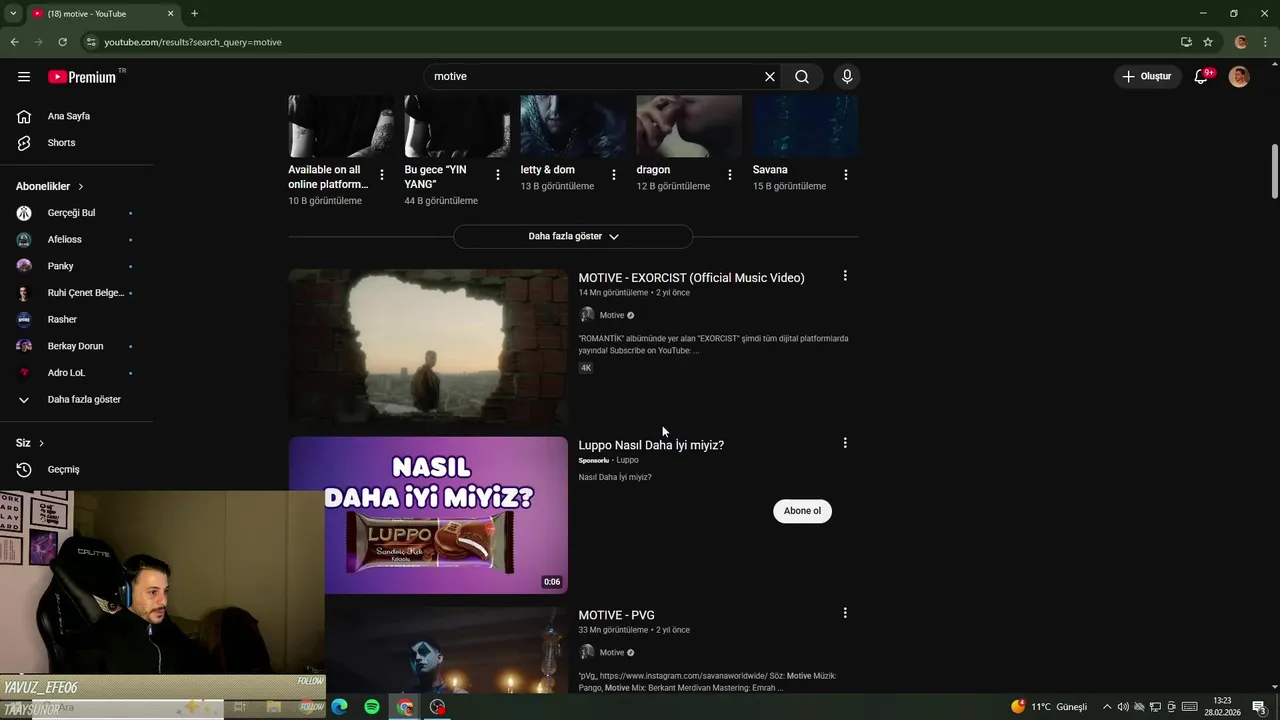1280x720 pixels.
Task: Open options menu for the dragon short
Action: (730, 175)
